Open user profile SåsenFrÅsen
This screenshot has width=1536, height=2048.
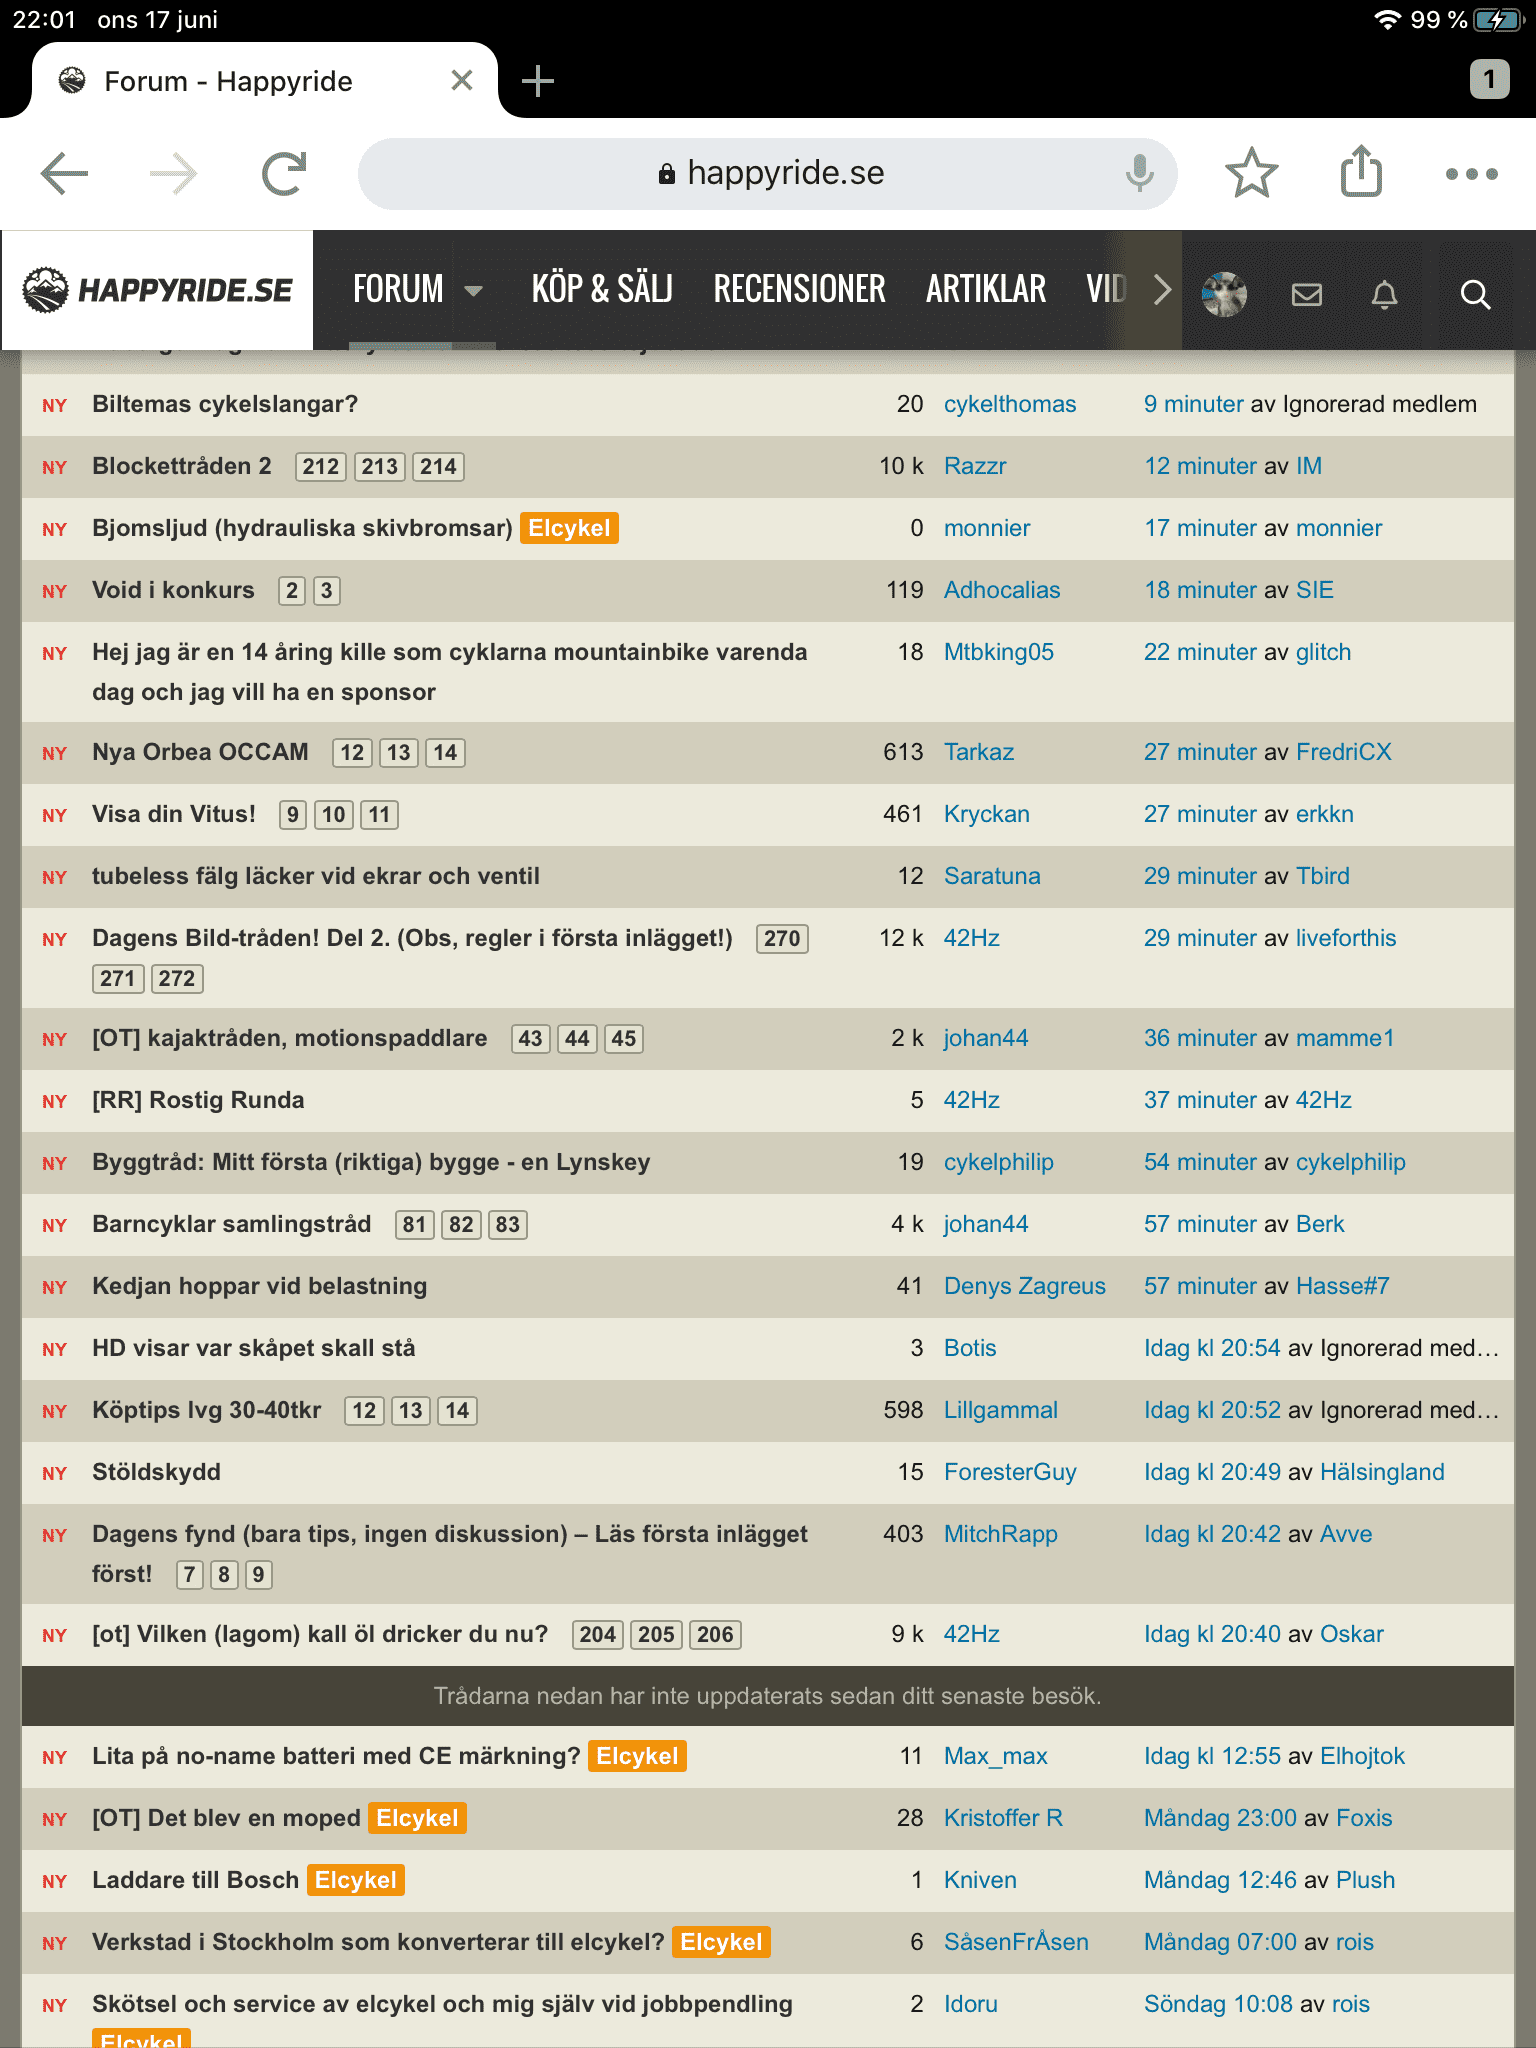[x=1016, y=1942]
